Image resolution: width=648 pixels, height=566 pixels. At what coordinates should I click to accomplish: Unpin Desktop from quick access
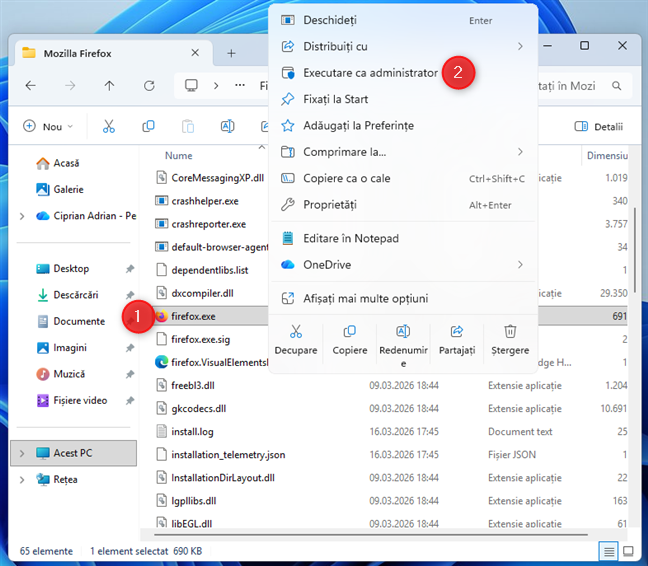[130, 269]
